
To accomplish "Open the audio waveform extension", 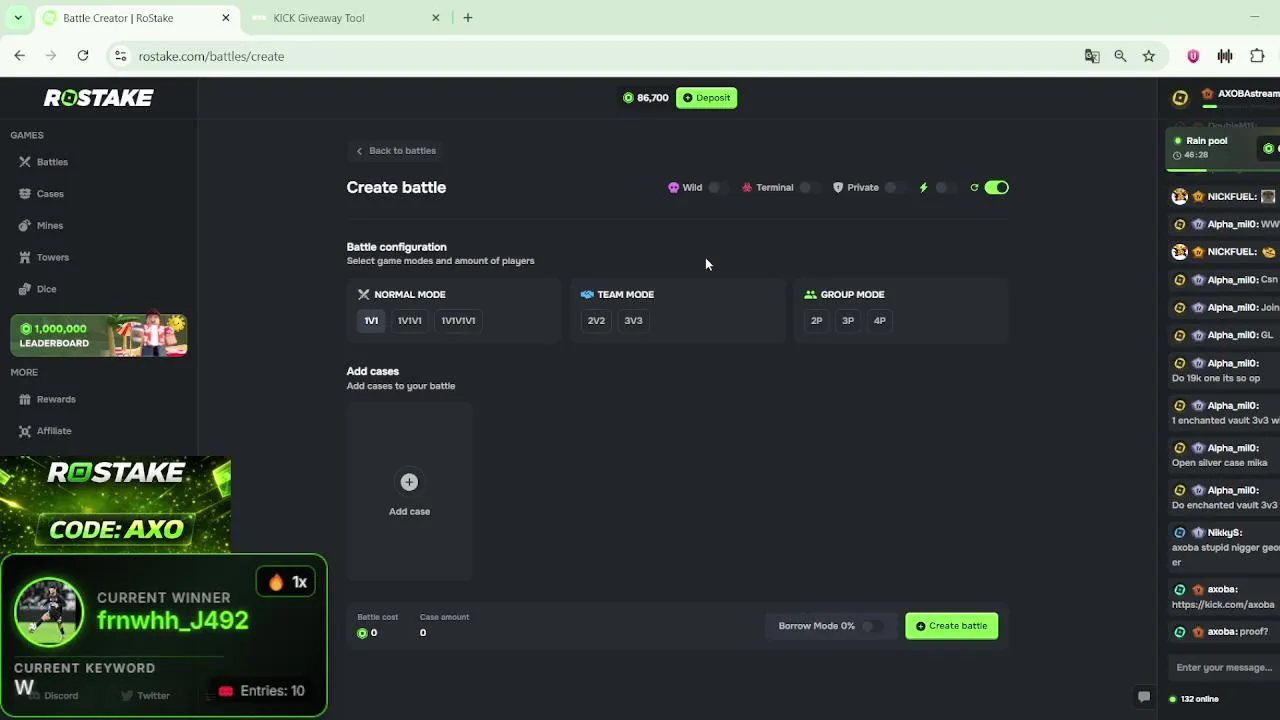I will [1225, 56].
